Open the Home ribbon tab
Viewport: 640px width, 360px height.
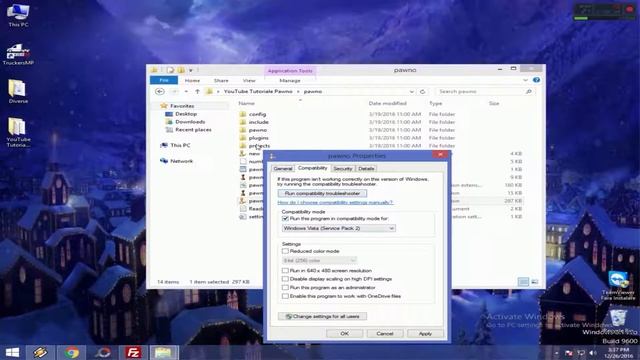point(192,81)
